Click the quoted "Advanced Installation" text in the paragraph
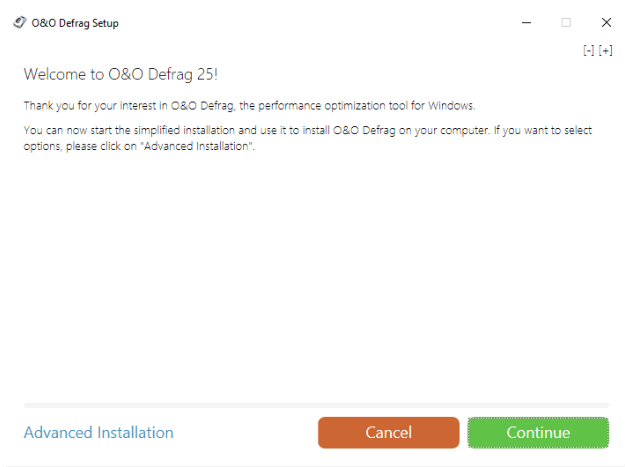627x467 pixels. (198, 146)
